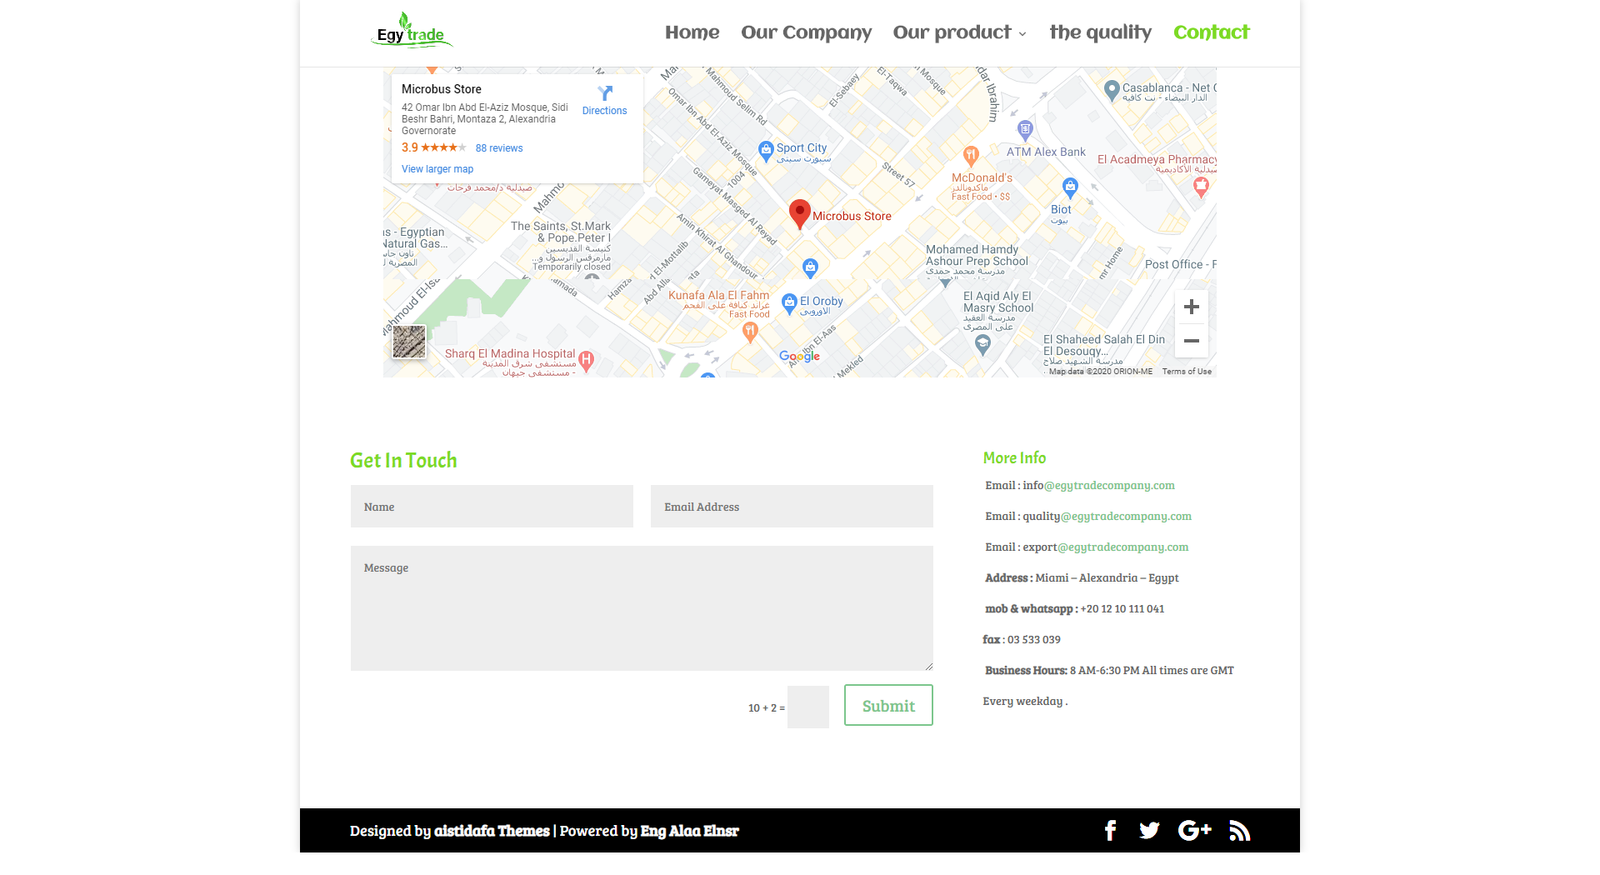
Task: Switch map to satellite view thumbnail
Action: click(409, 342)
